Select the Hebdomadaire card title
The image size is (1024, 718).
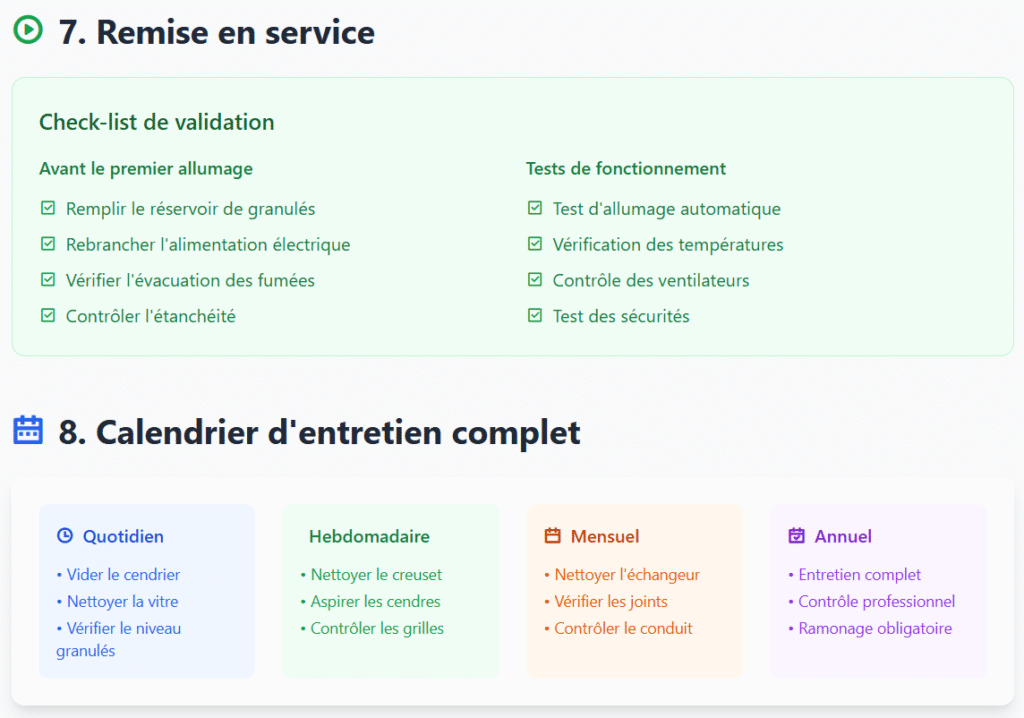point(369,537)
